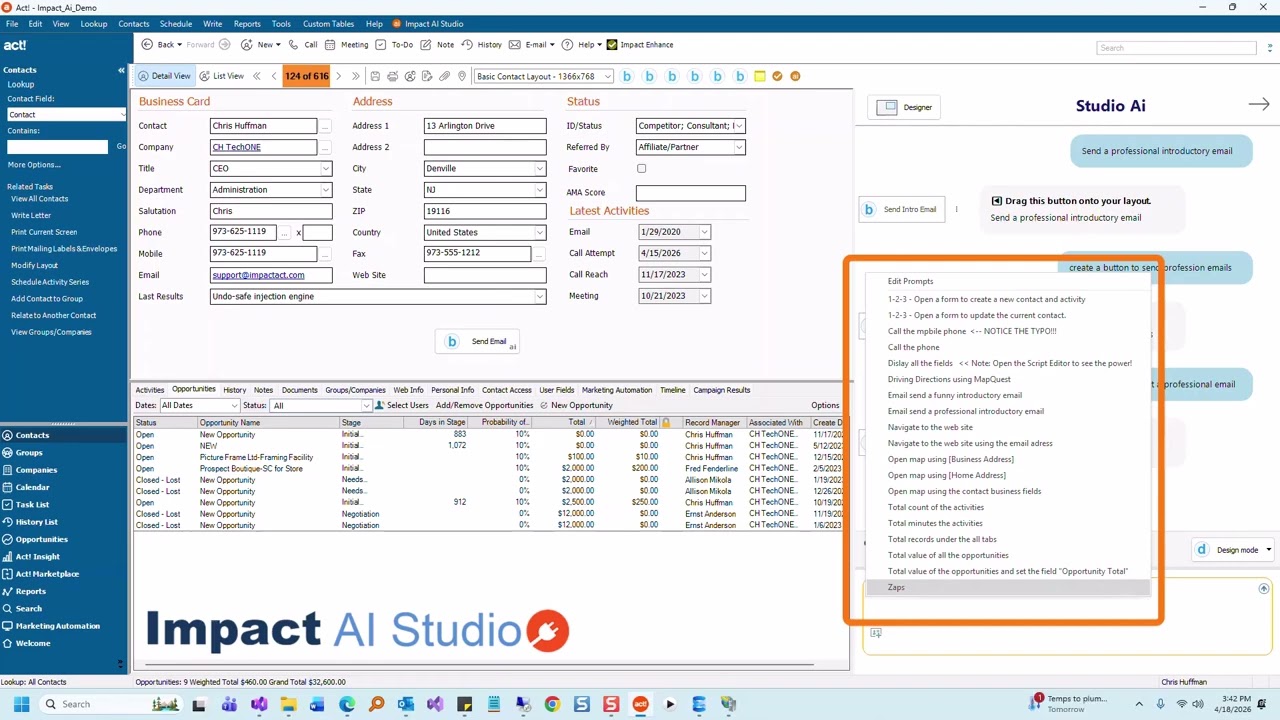The width and height of the screenshot is (1280, 720).
Task: Open the Reports menu
Action: click(247, 23)
